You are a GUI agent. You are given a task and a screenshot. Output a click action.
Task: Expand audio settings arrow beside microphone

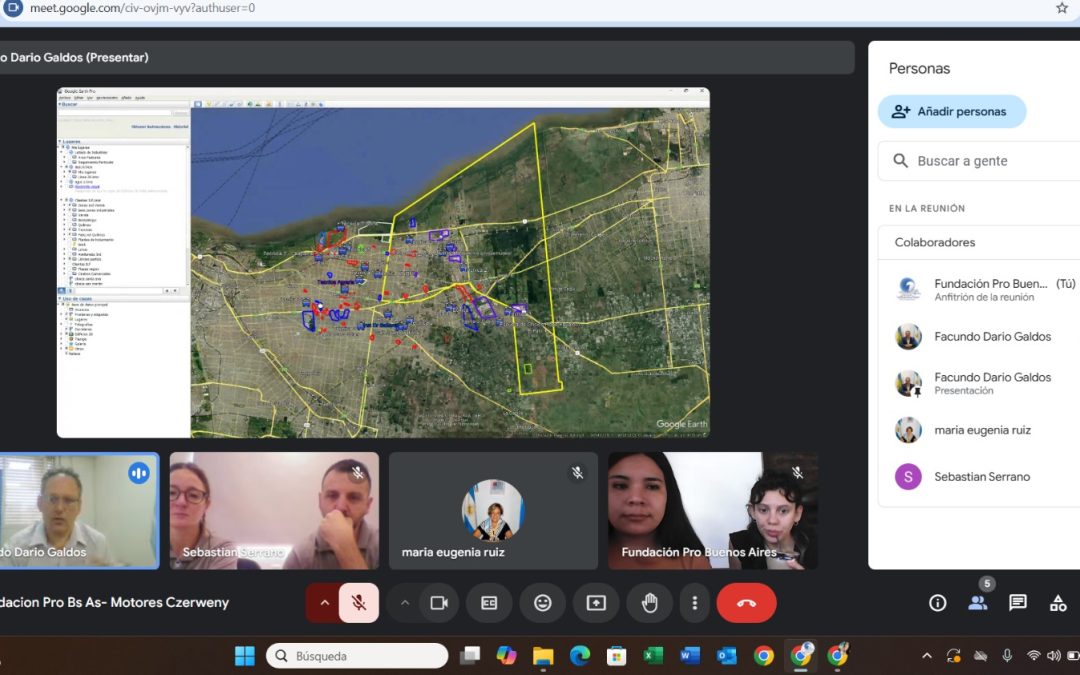tap(323, 603)
